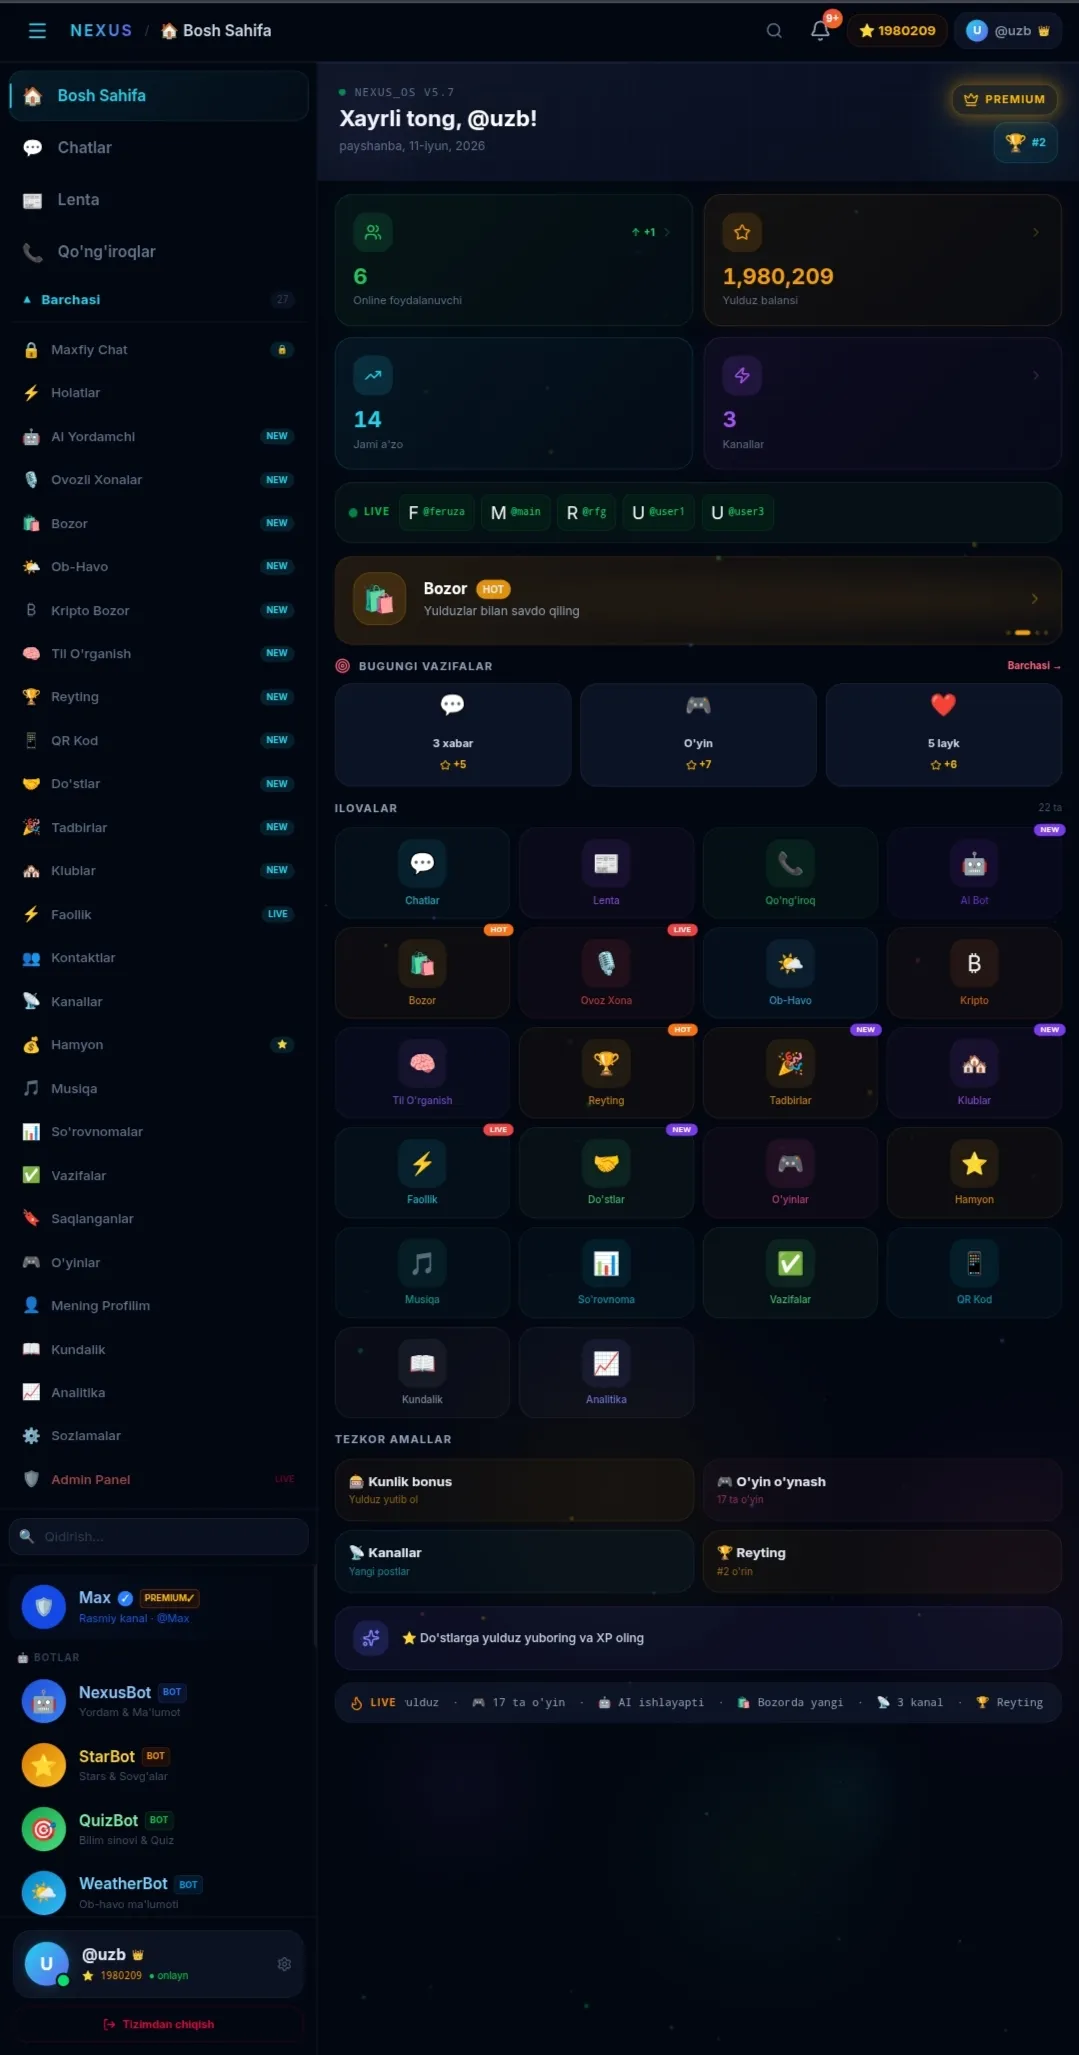The height and width of the screenshot is (2055, 1079).
Task: Click Tizimdan chiqish logout link
Action: [159, 2024]
